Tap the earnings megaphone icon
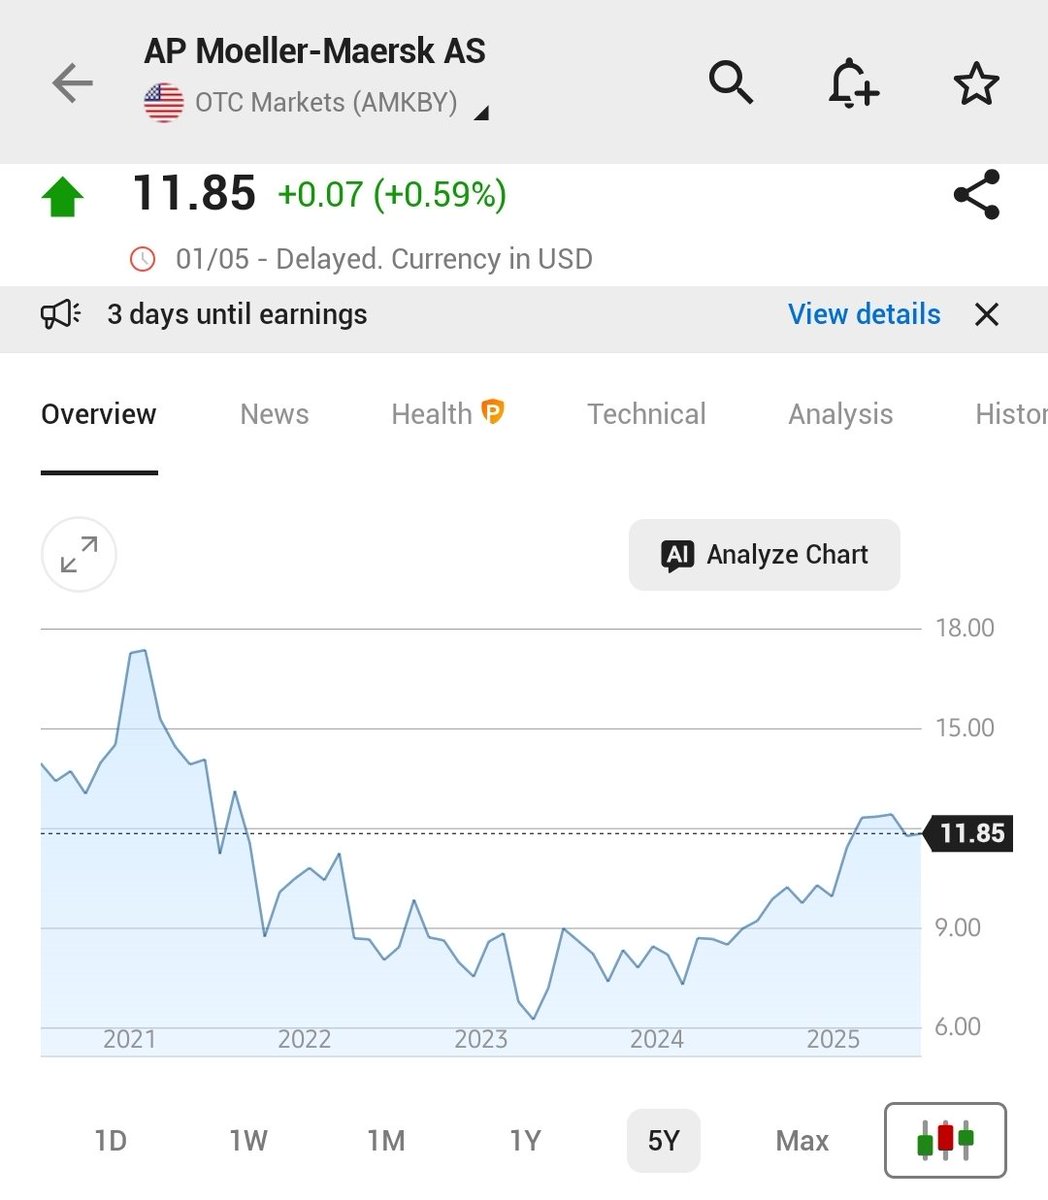This screenshot has height=1200, width=1048. tap(61, 315)
